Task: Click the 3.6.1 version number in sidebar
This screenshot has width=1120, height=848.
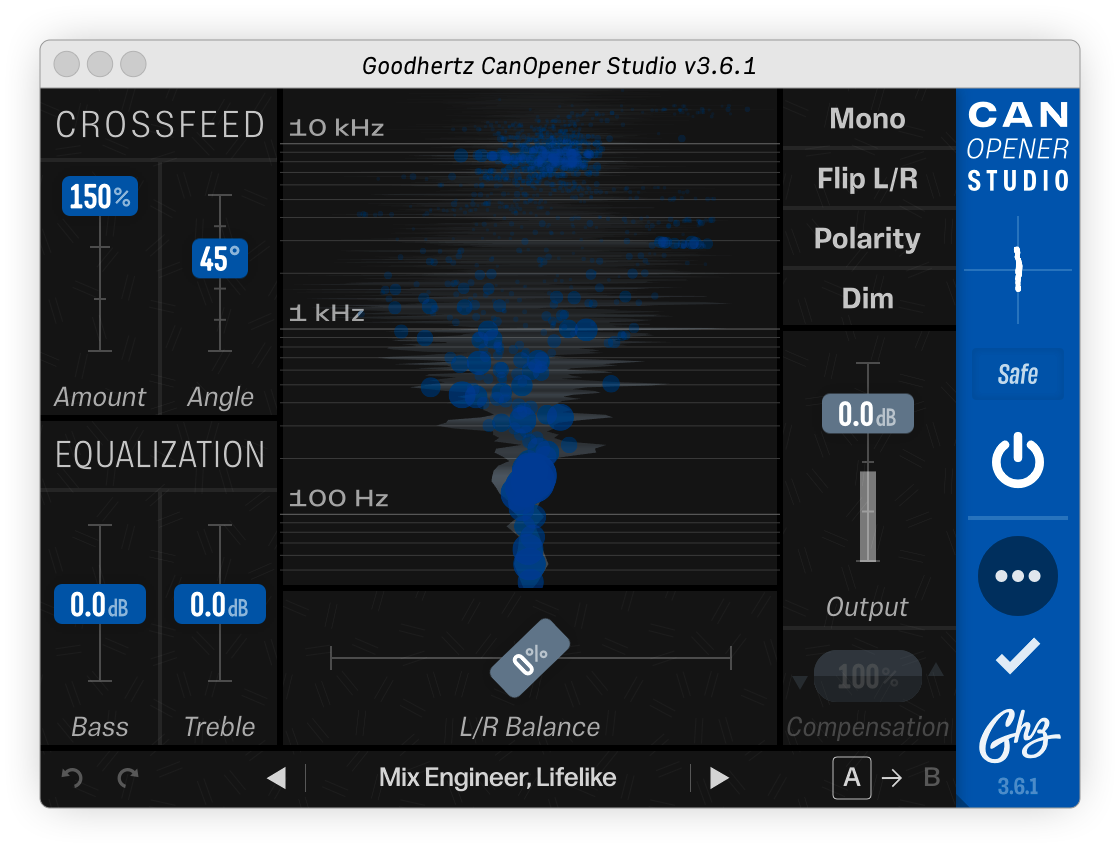Action: (1018, 787)
